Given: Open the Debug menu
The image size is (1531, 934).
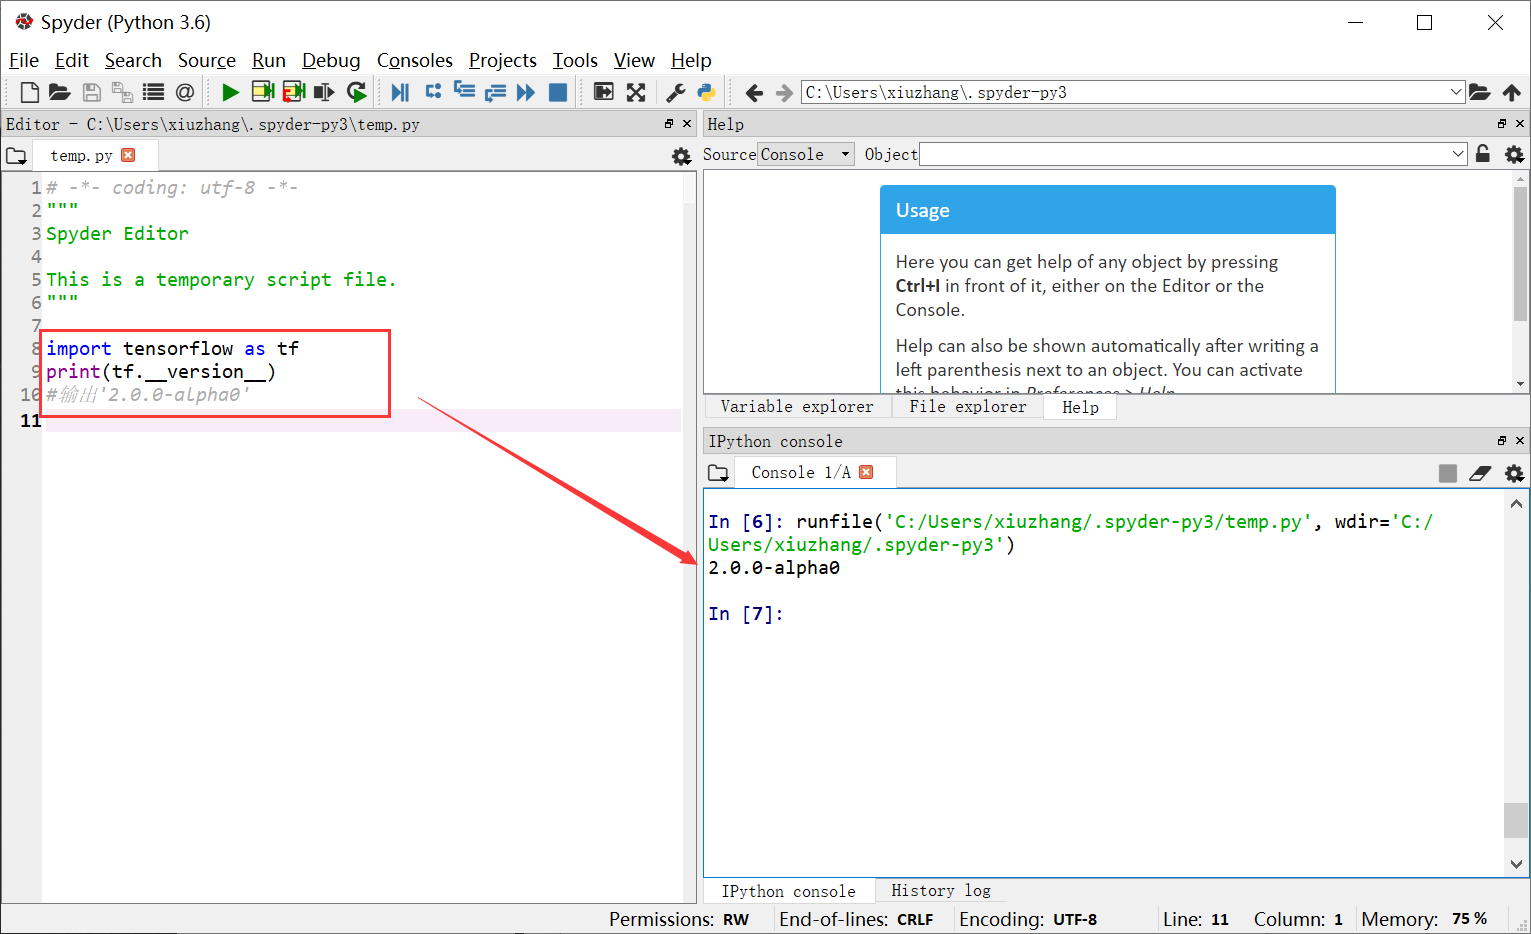Looking at the screenshot, I should (x=331, y=61).
